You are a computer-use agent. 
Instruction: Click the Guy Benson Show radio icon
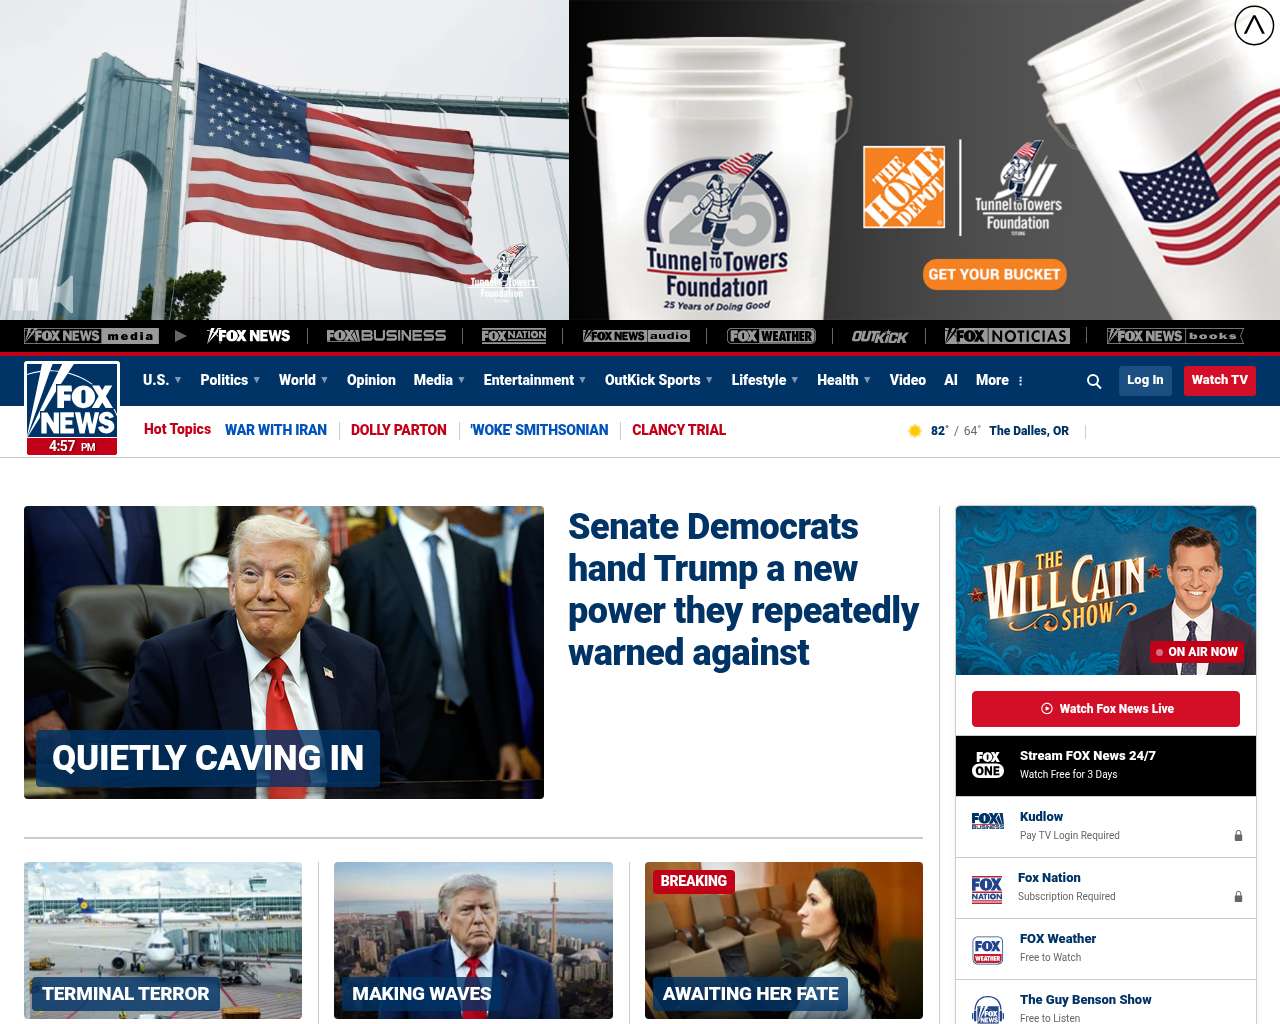coord(988,1009)
